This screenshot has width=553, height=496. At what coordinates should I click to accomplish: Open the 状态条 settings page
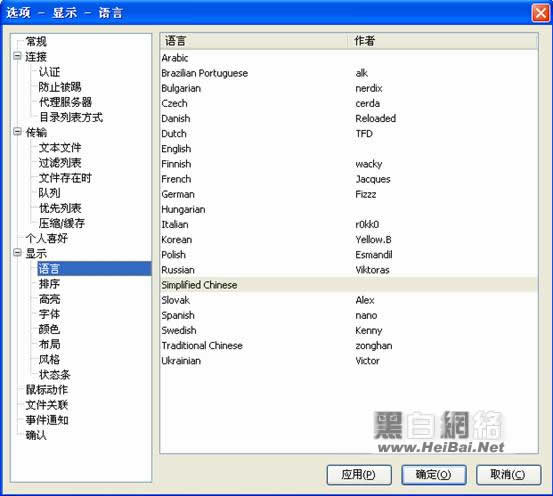(55, 375)
